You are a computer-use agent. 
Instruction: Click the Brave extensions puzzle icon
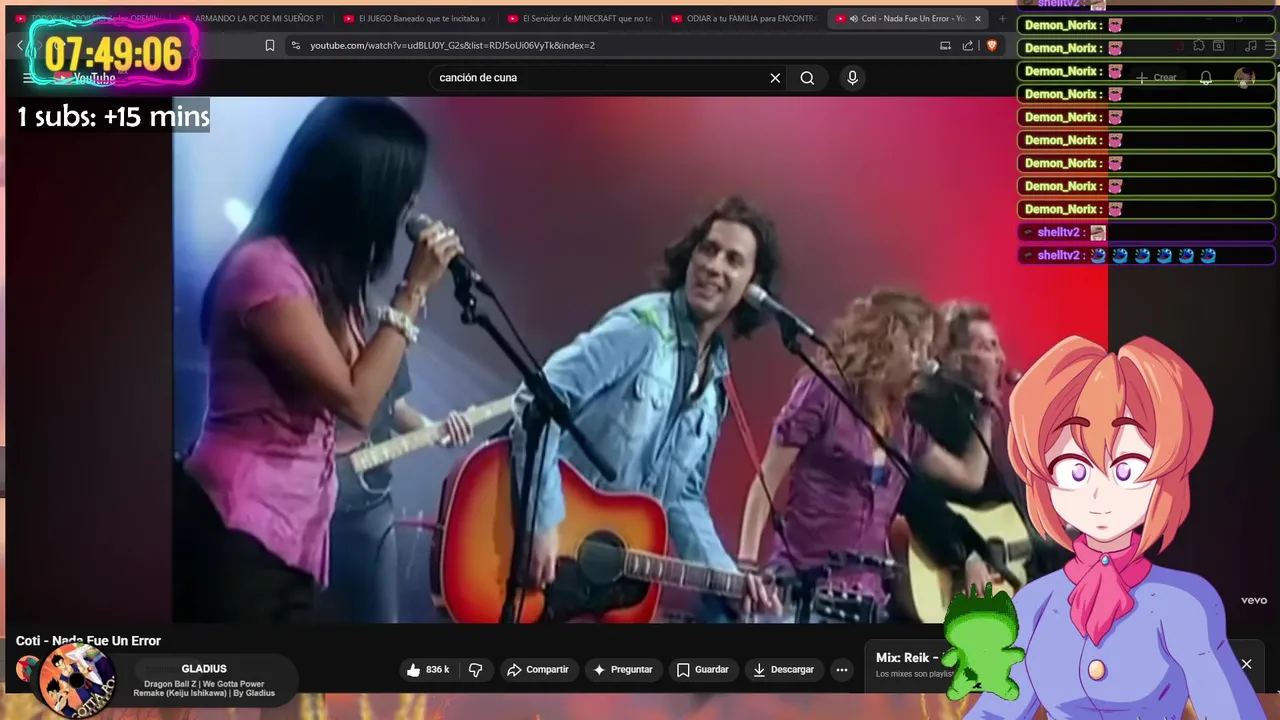(1198, 45)
